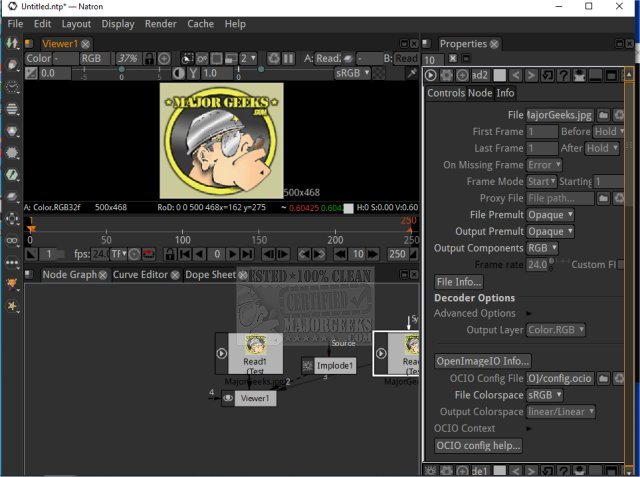Click the viewer refresh icon
Viewport: 640px width, 477px height.
click(274, 59)
